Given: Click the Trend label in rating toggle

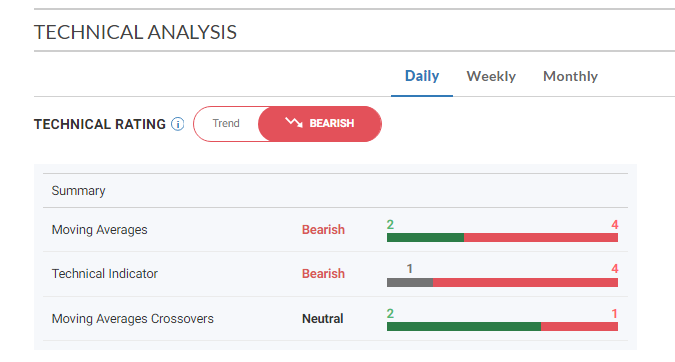Looking at the screenshot, I should click(x=226, y=124).
